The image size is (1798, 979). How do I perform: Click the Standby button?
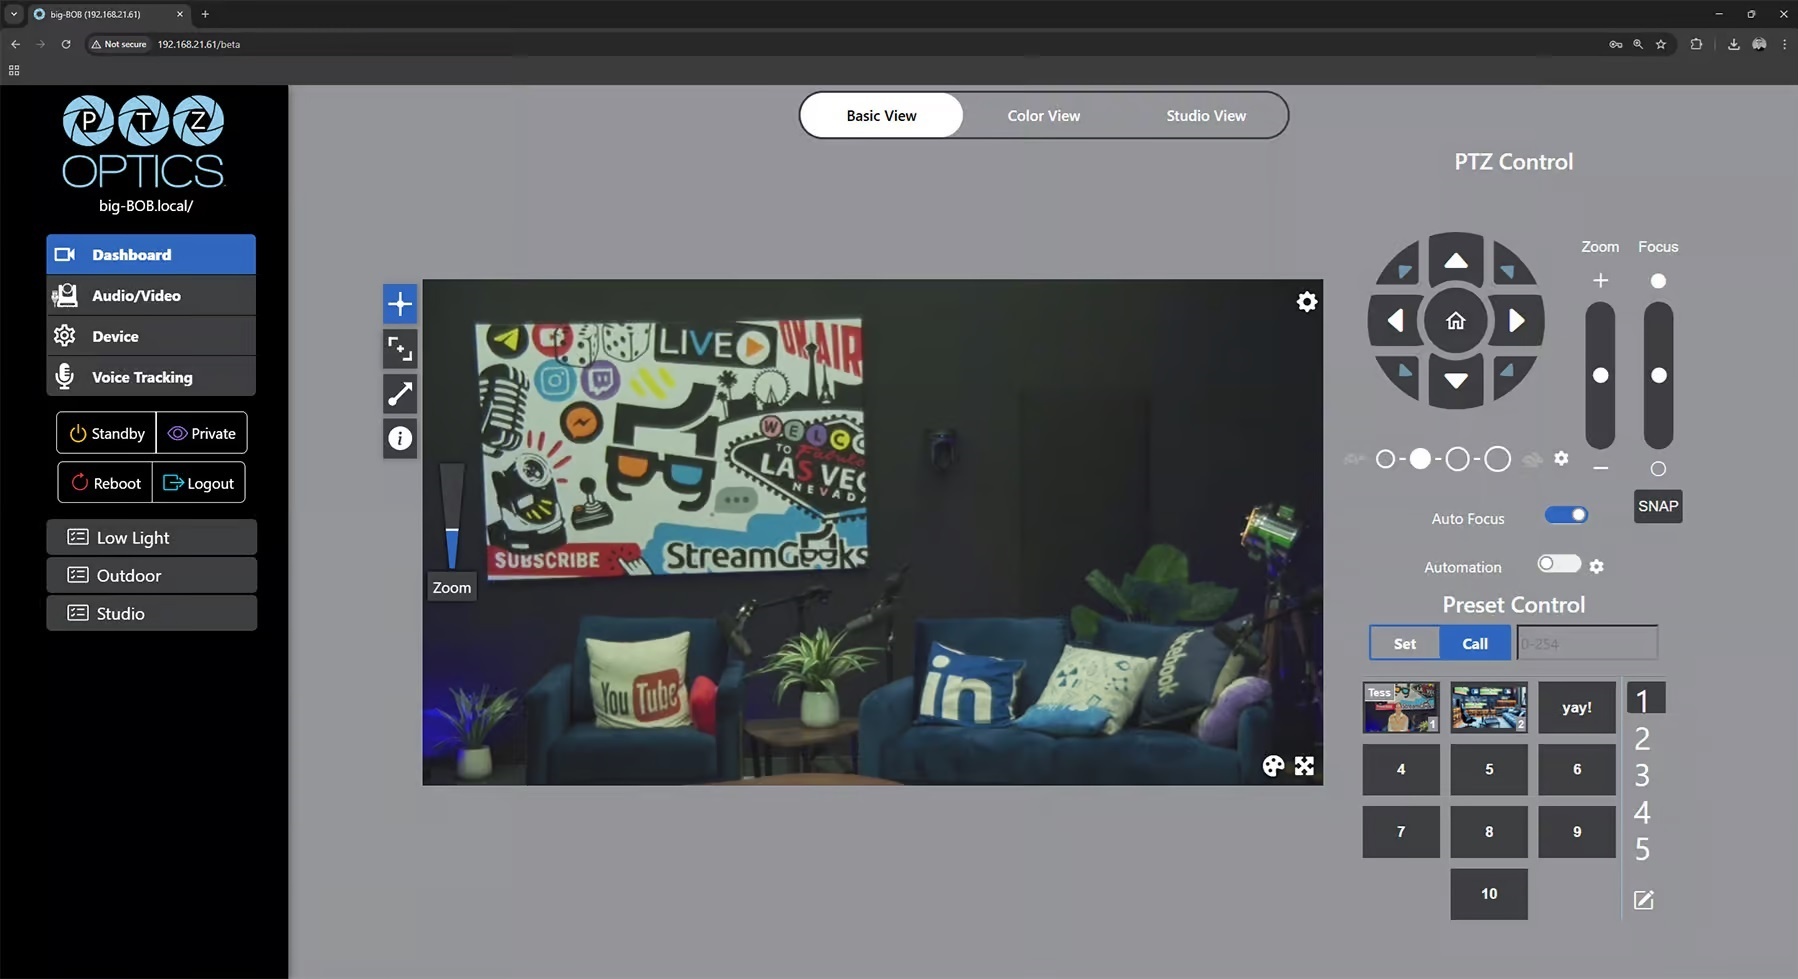pos(107,433)
